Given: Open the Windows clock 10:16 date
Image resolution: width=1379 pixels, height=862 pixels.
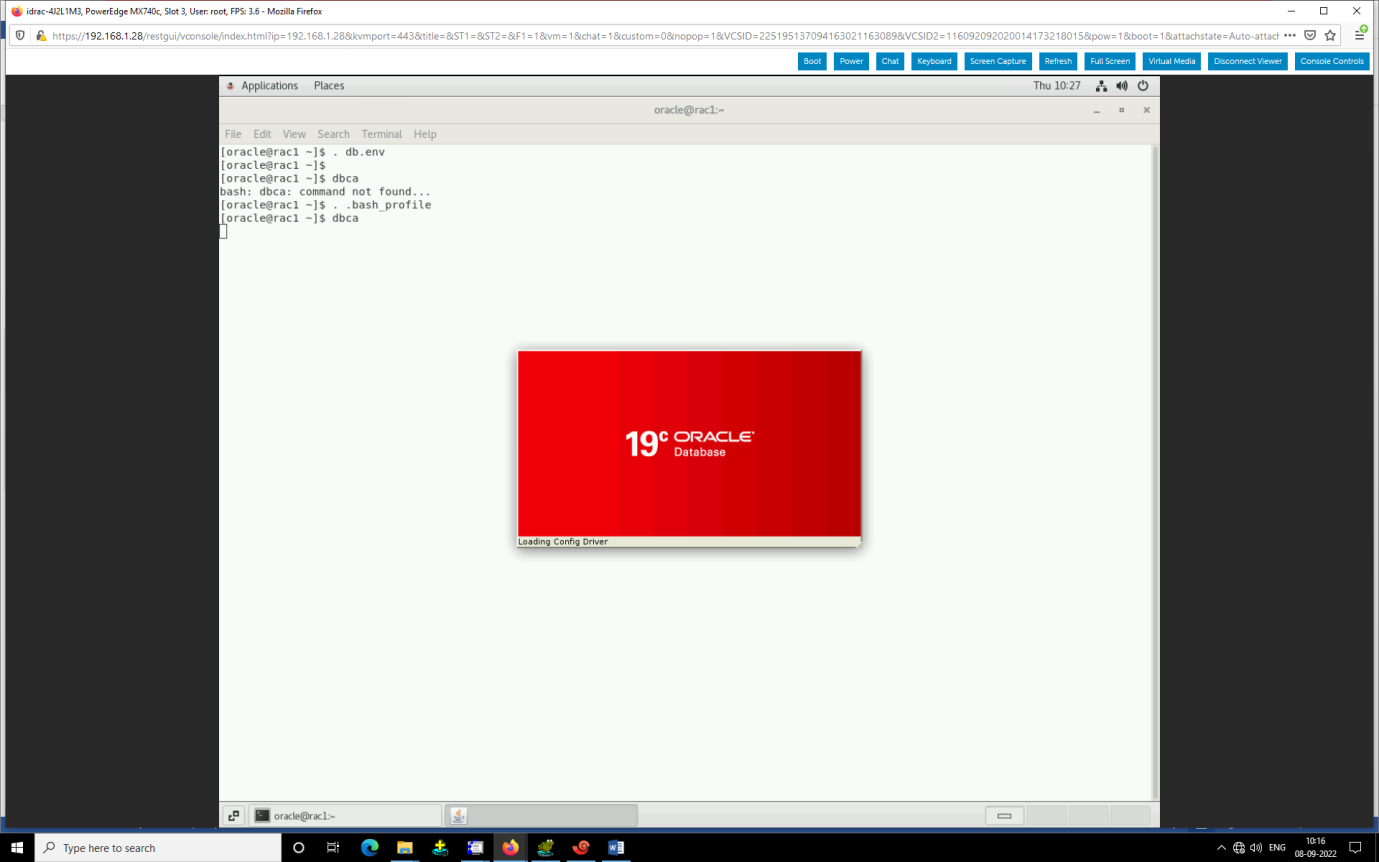Looking at the screenshot, I should click(x=1315, y=847).
